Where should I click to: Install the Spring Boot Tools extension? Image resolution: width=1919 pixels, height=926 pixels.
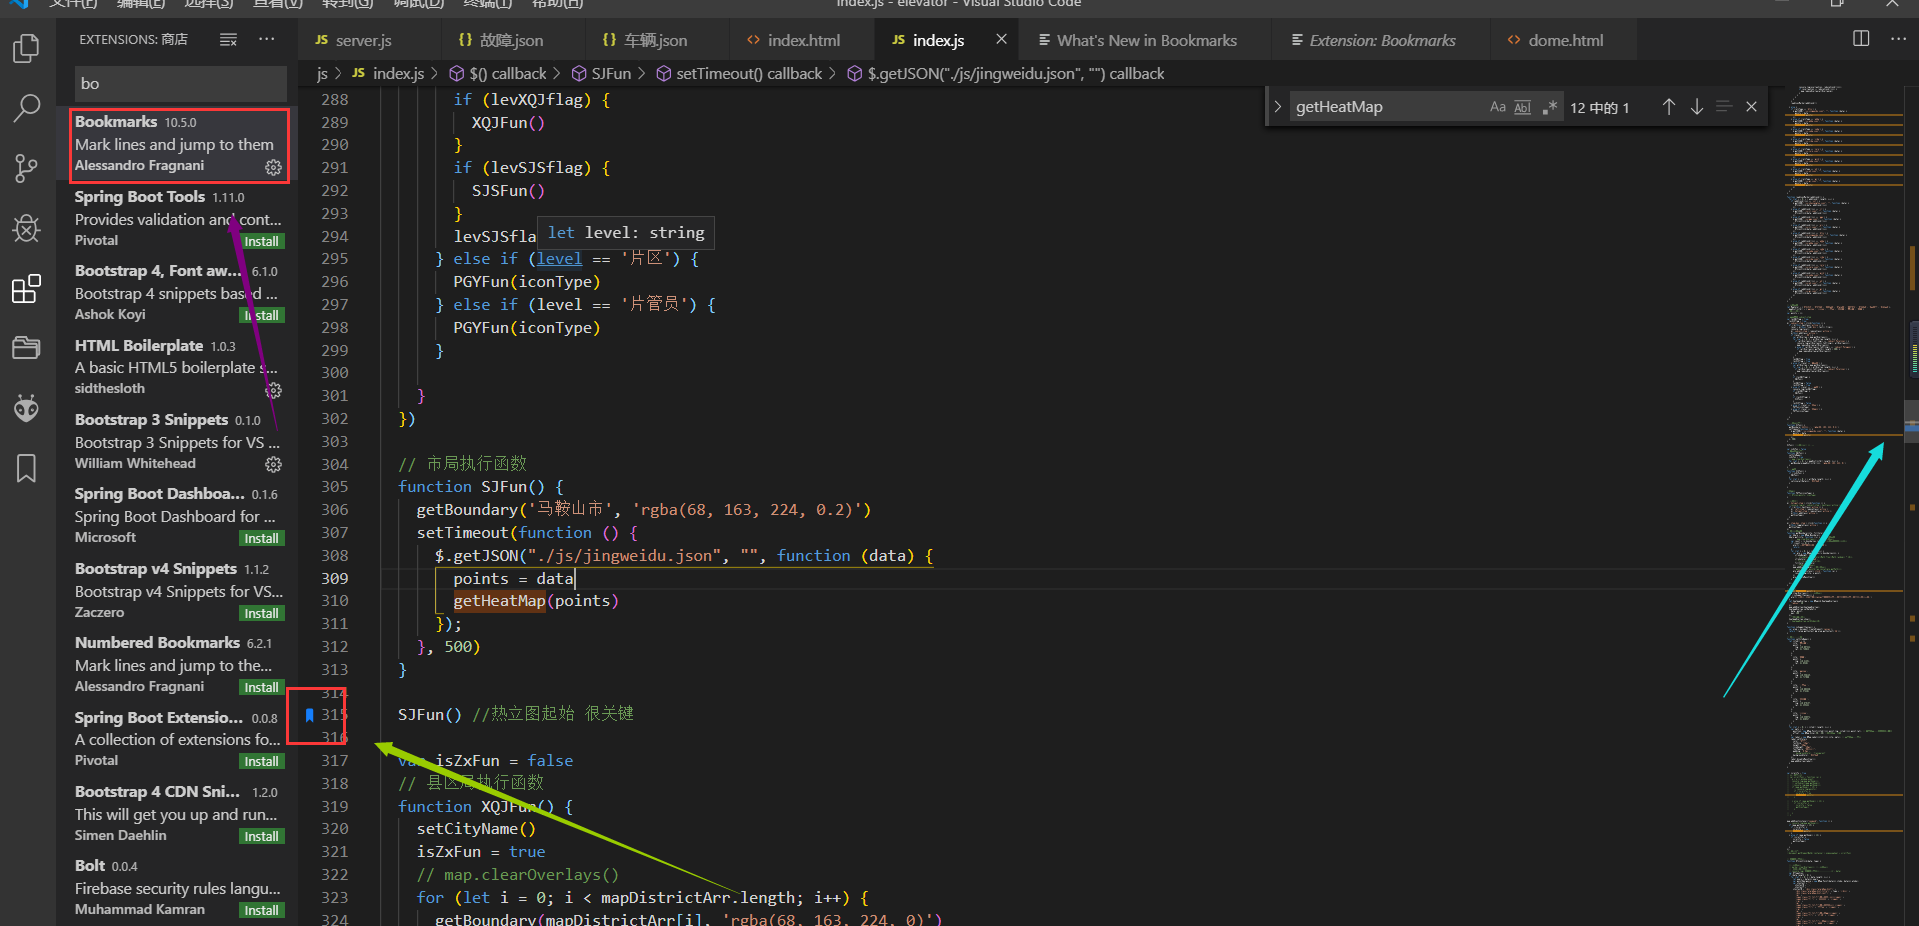point(261,241)
